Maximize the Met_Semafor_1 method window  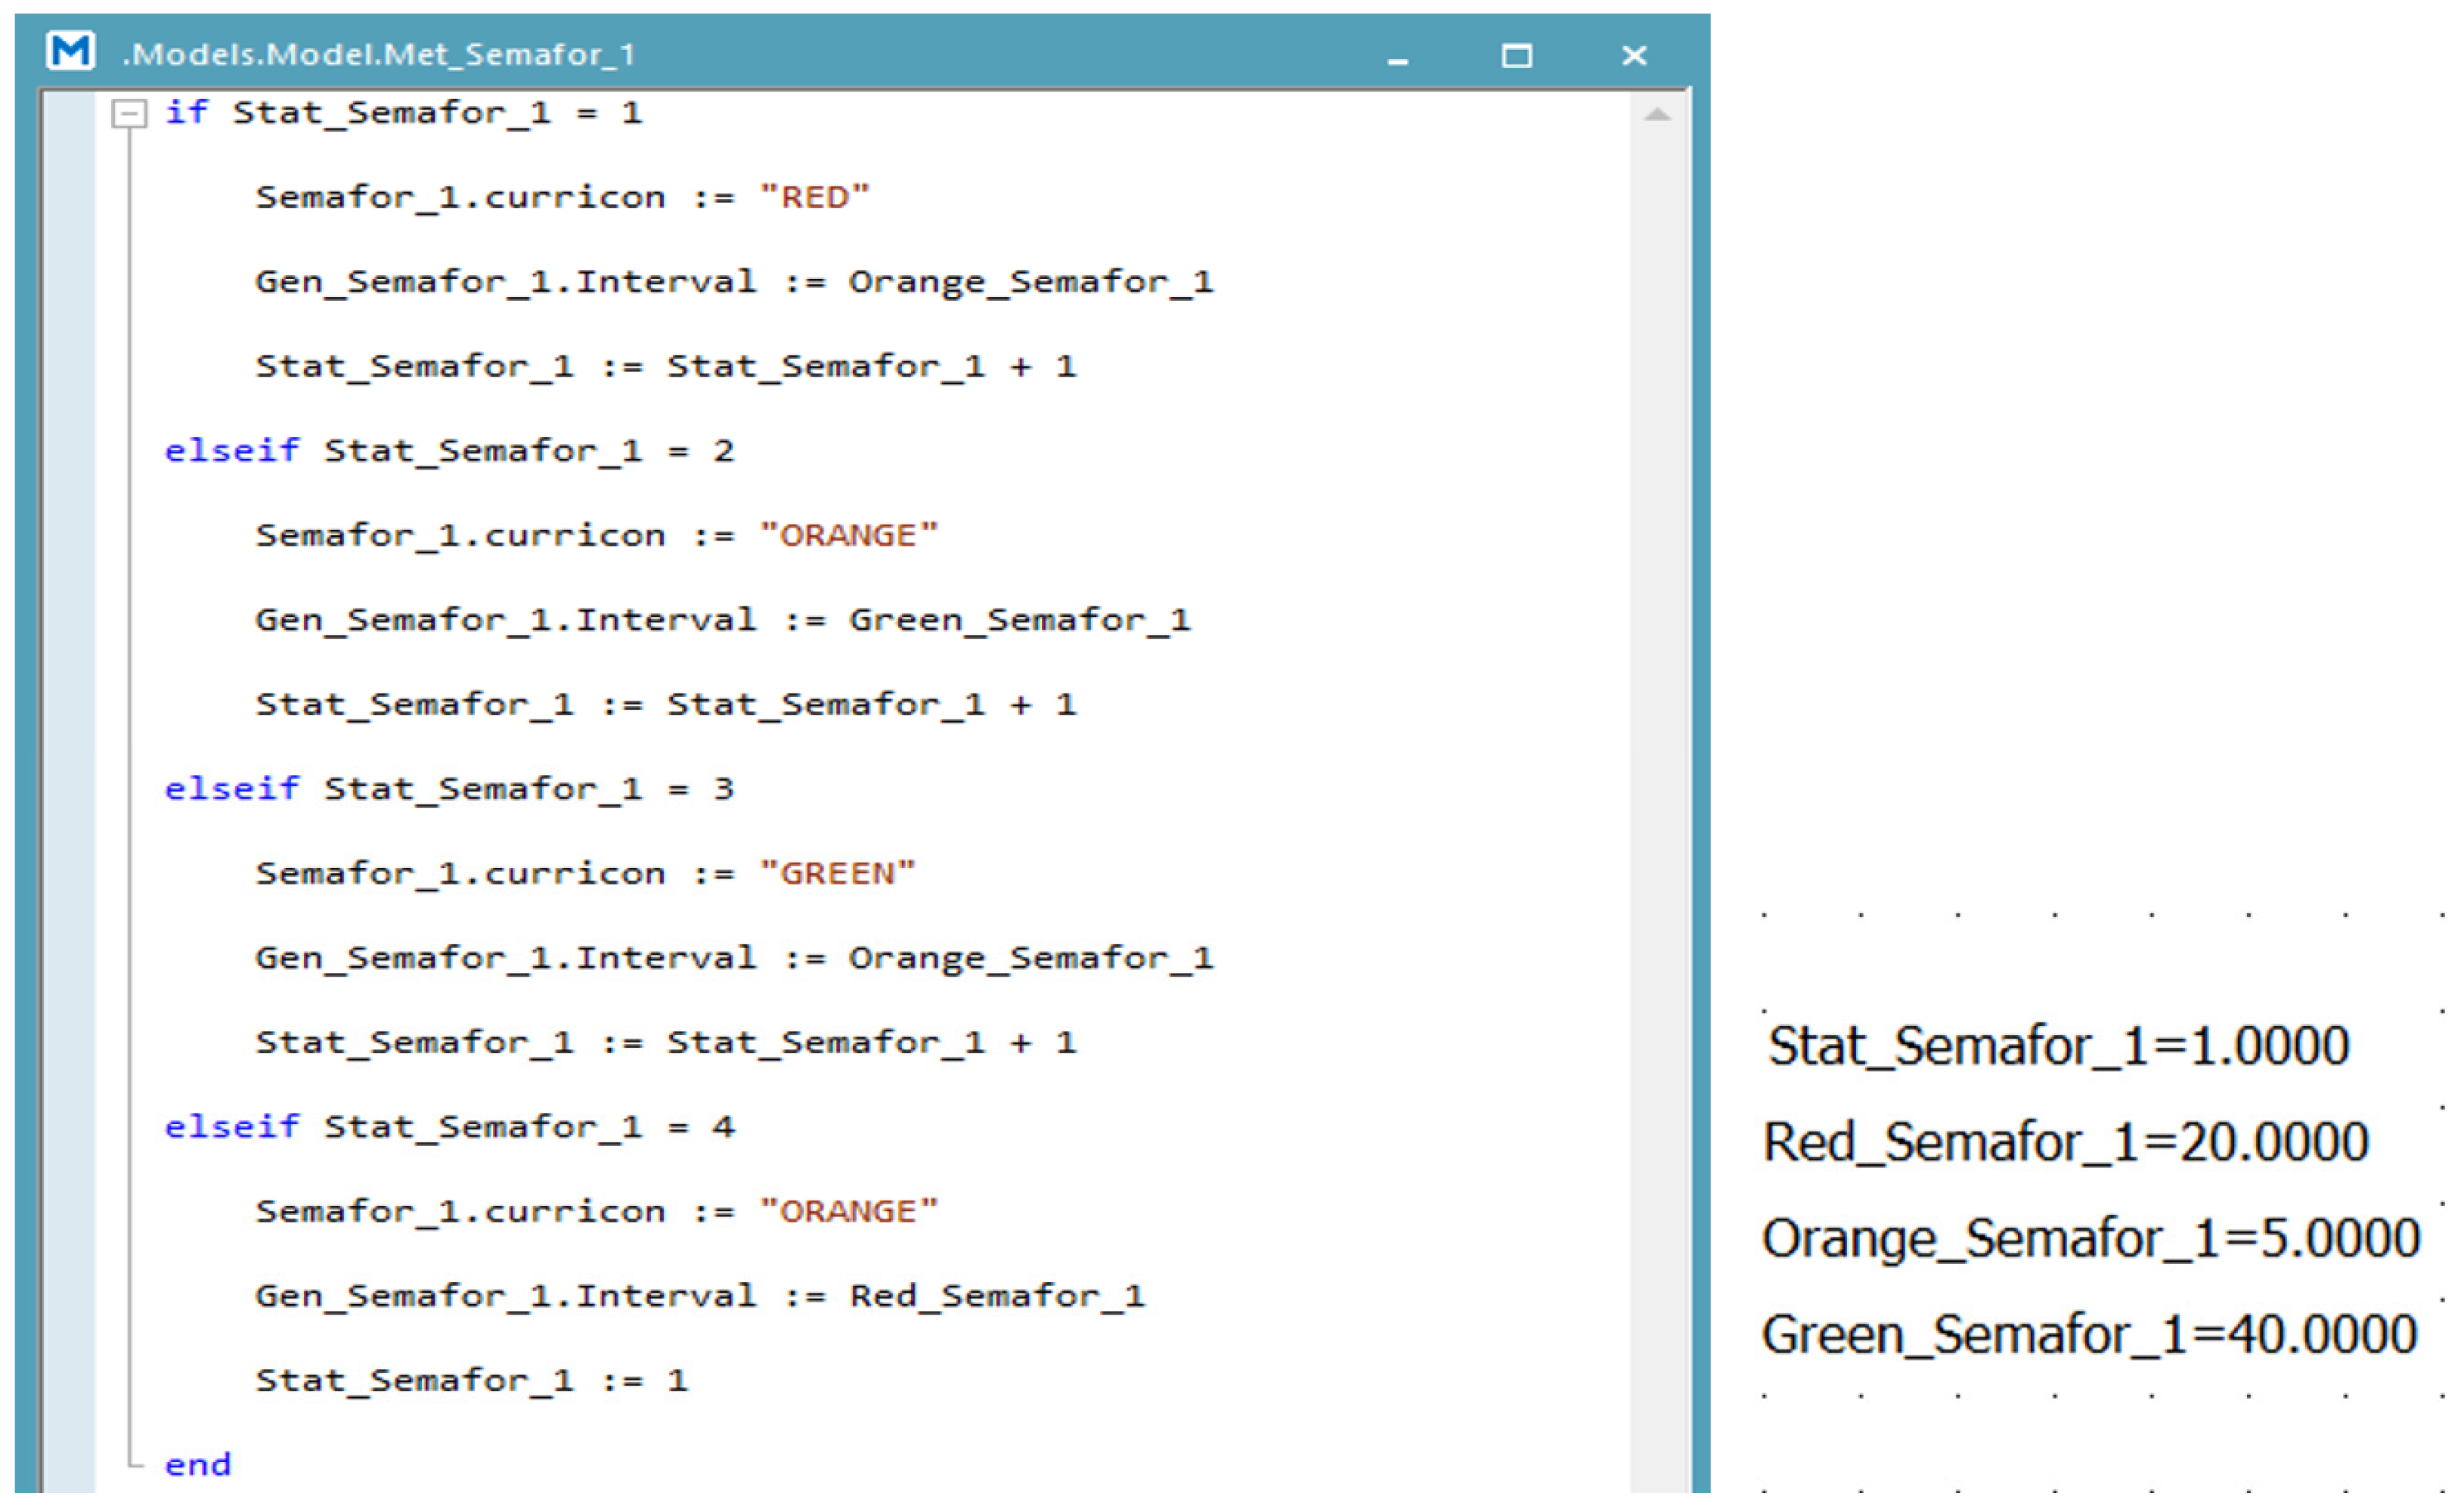(x=1516, y=56)
